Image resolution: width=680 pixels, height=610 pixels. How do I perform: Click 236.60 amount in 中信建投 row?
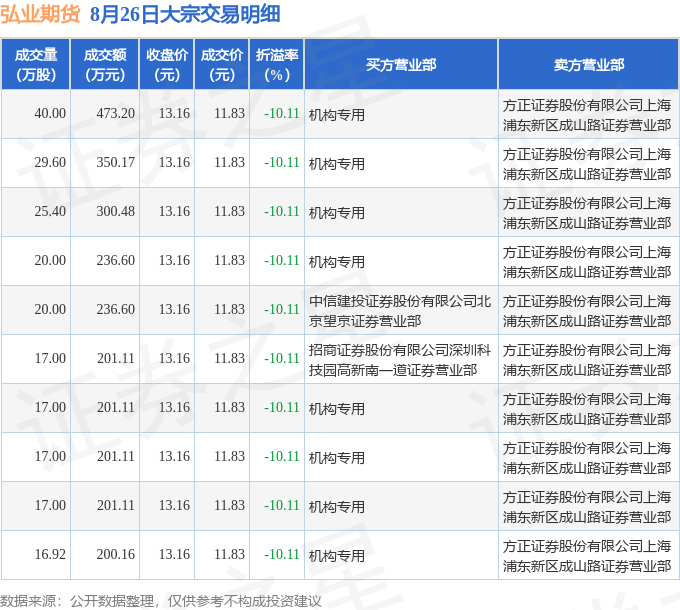coord(116,310)
